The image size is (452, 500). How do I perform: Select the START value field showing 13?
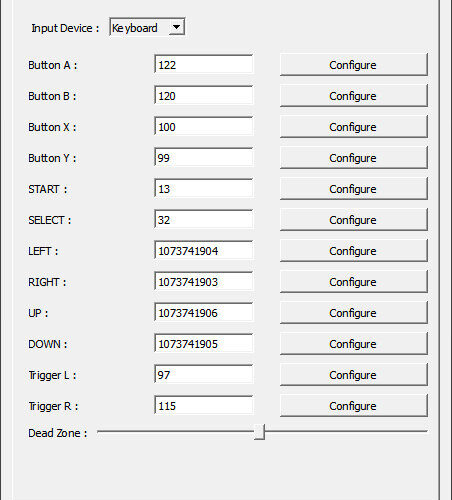pyautogui.click(x=204, y=188)
